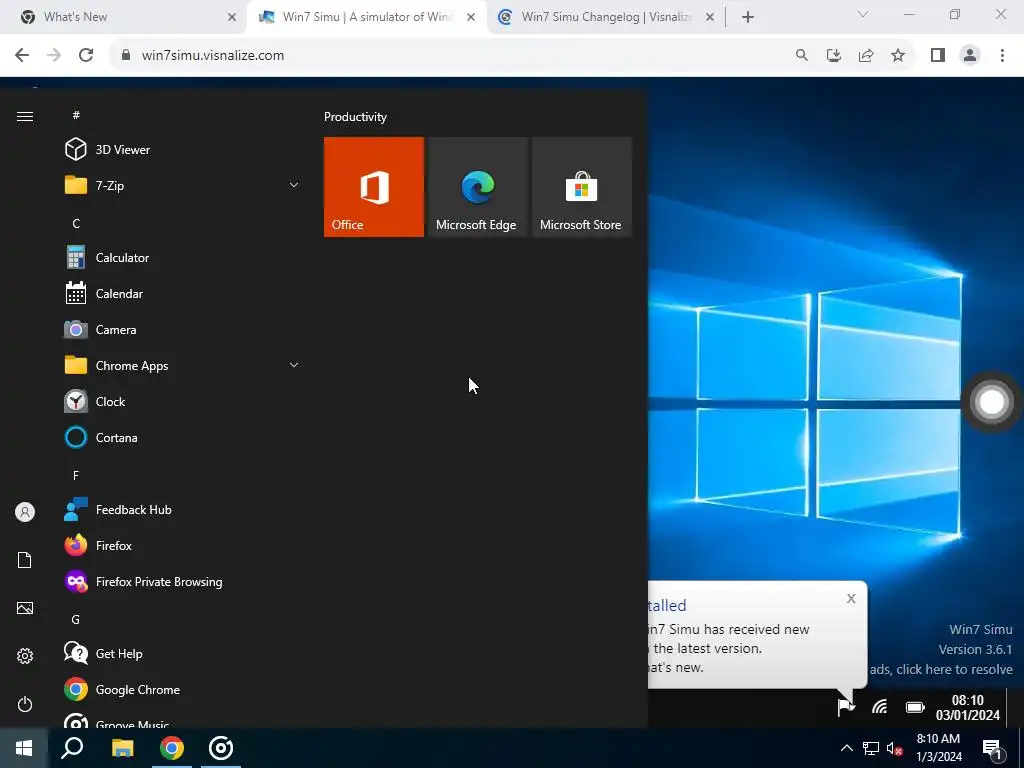Open Firefox Private Browsing
The height and width of the screenshot is (768, 1024).
tap(159, 581)
